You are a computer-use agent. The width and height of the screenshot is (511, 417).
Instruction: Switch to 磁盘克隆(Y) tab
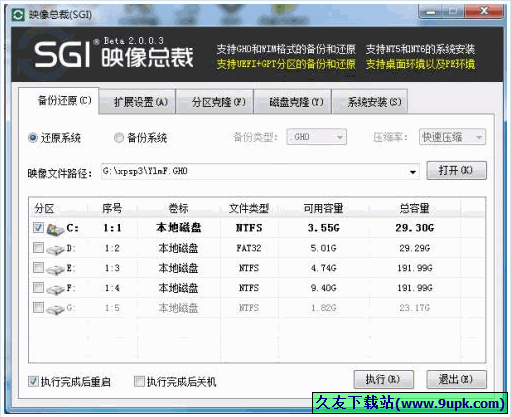point(292,102)
